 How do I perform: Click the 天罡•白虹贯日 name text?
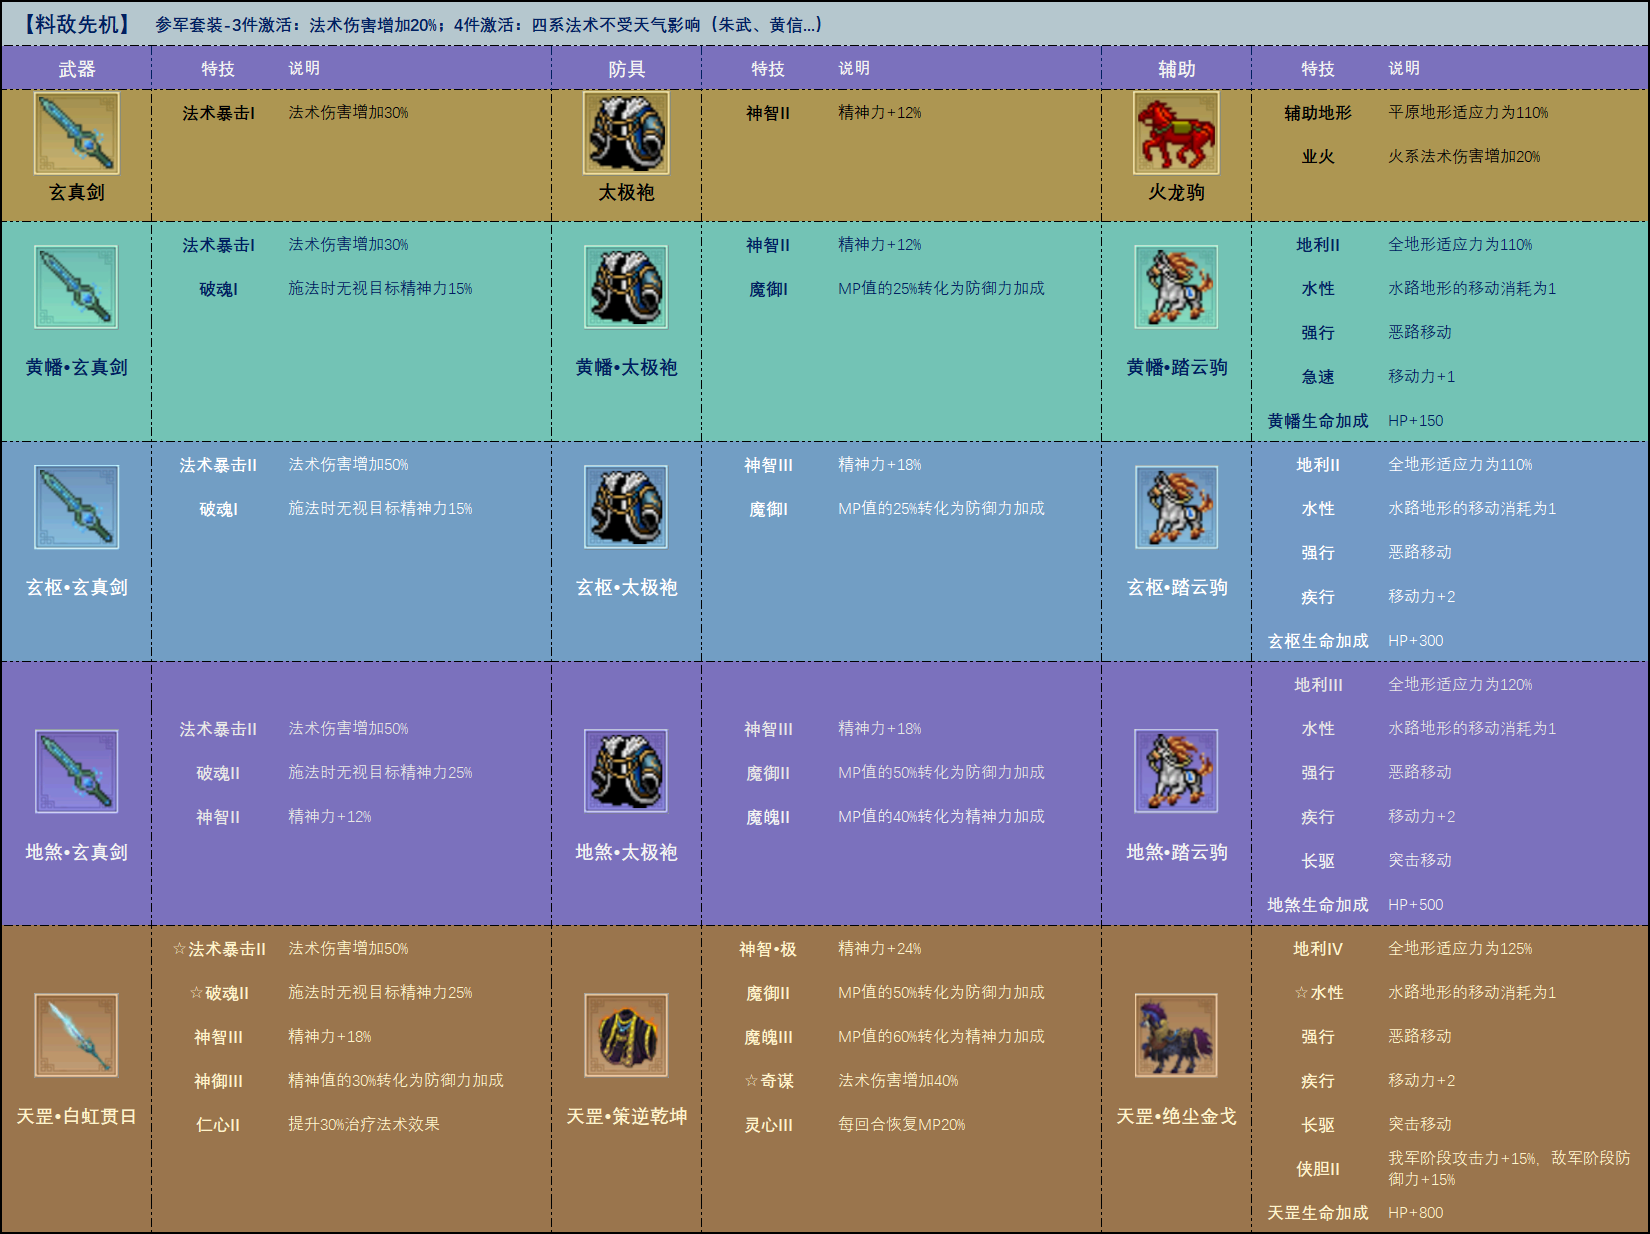point(77,1116)
